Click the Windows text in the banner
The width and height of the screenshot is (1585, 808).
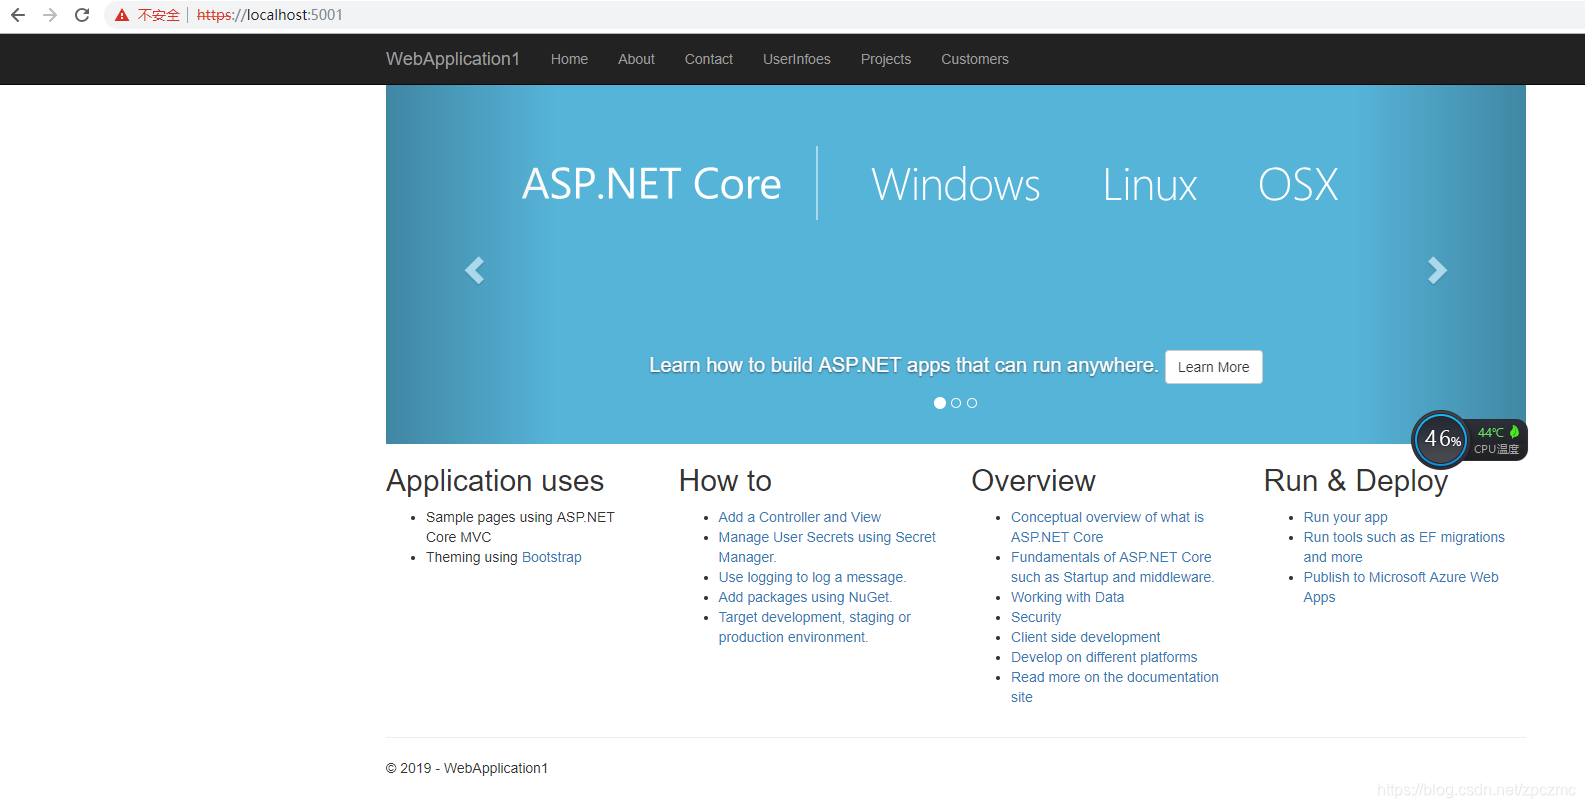coord(956,185)
